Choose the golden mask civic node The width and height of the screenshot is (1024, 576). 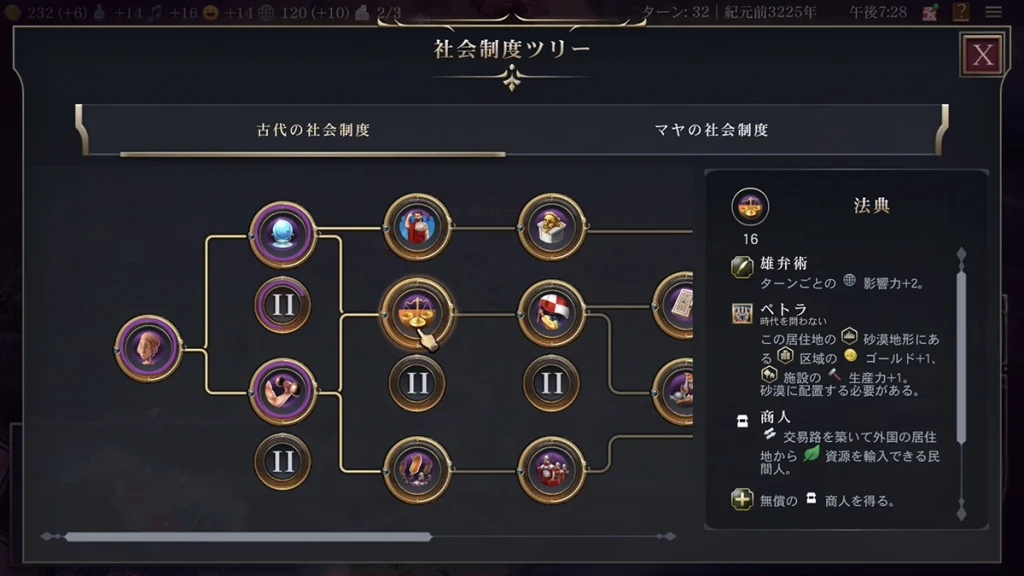[551, 227]
